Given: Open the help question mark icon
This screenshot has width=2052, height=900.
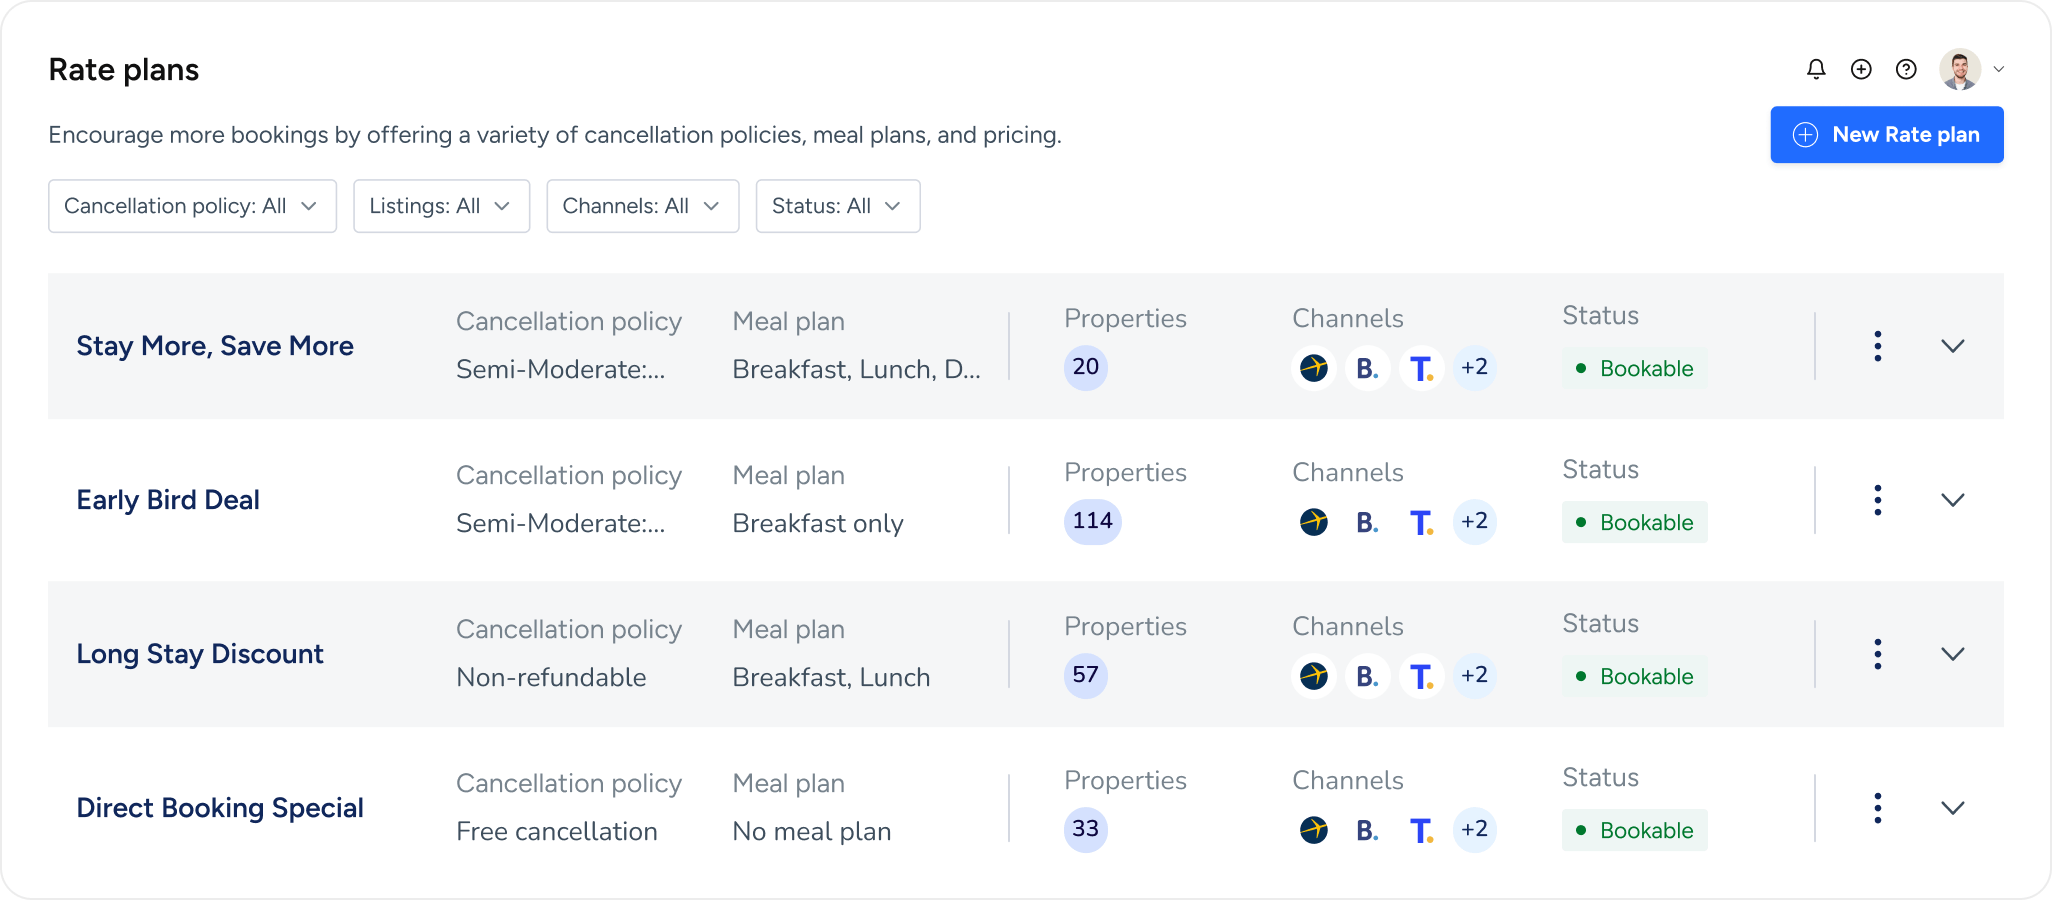Looking at the screenshot, I should click(1906, 69).
